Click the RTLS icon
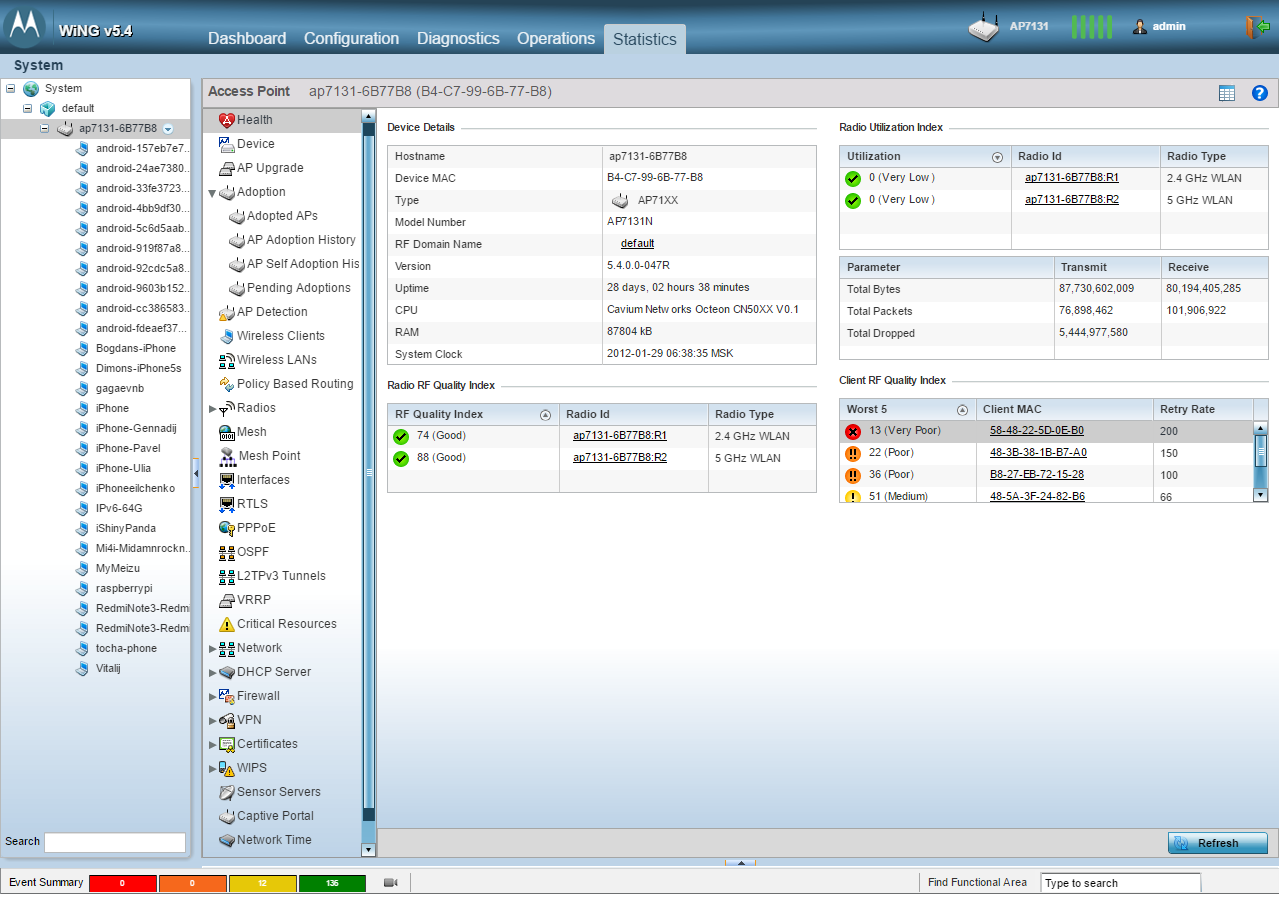This screenshot has height=897, width=1279. (227, 504)
